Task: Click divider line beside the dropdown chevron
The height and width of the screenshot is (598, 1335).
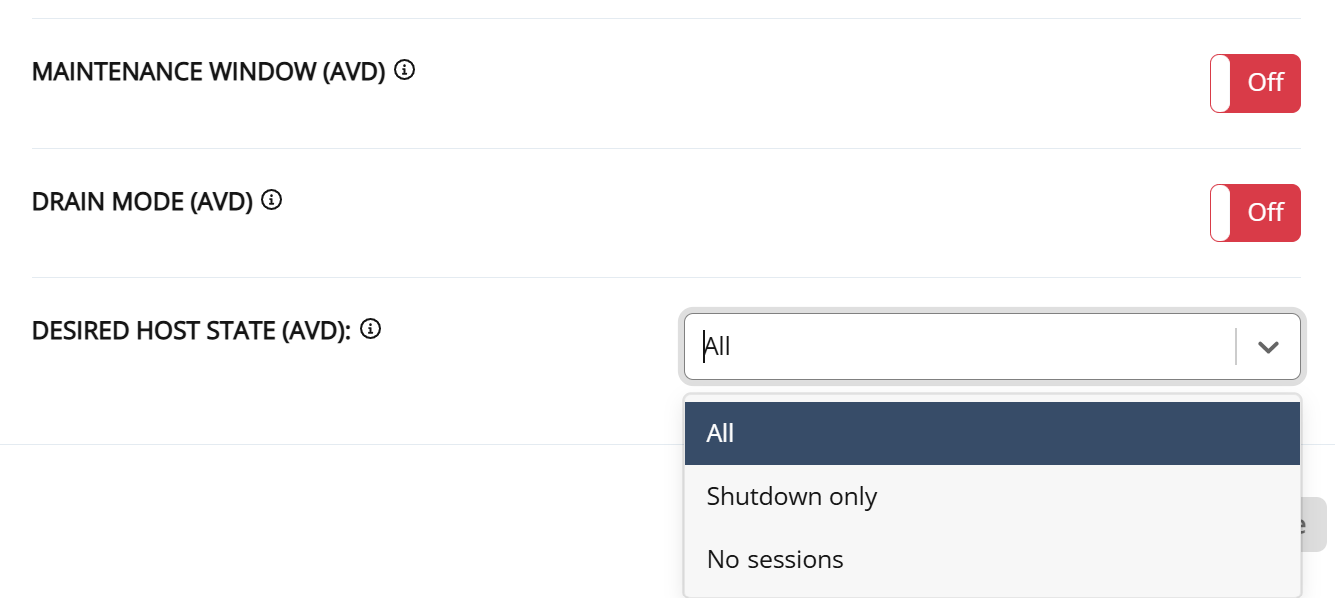Action: pyautogui.click(x=1236, y=347)
